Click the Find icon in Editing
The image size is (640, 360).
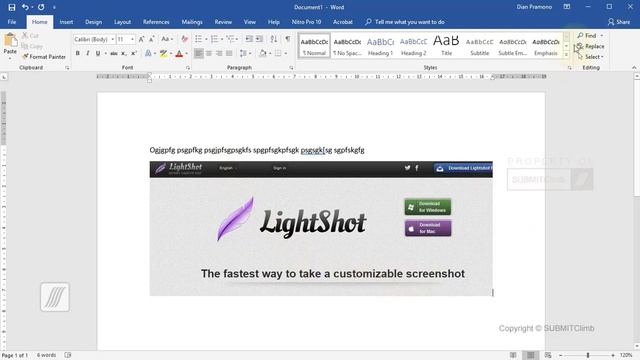pos(587,36)
